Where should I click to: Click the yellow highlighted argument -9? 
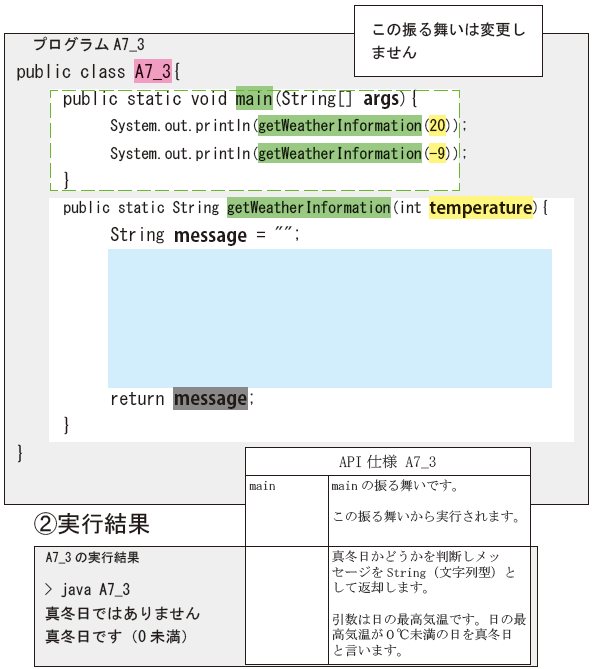tap(437, 153)
